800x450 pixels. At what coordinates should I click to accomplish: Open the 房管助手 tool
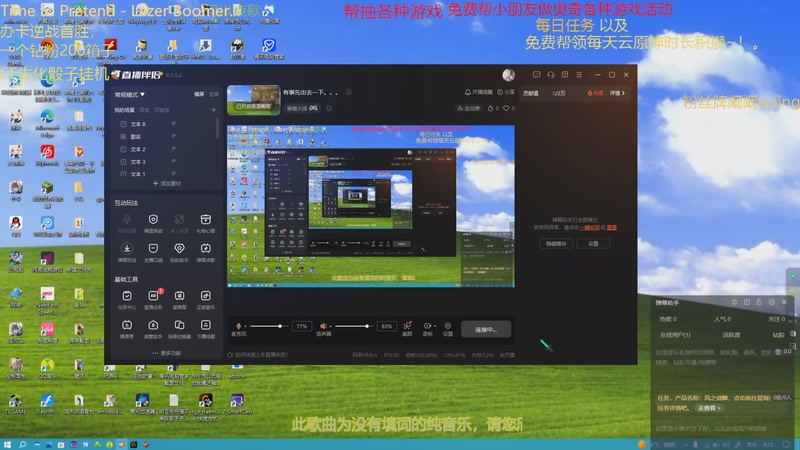tap(153, 329)
